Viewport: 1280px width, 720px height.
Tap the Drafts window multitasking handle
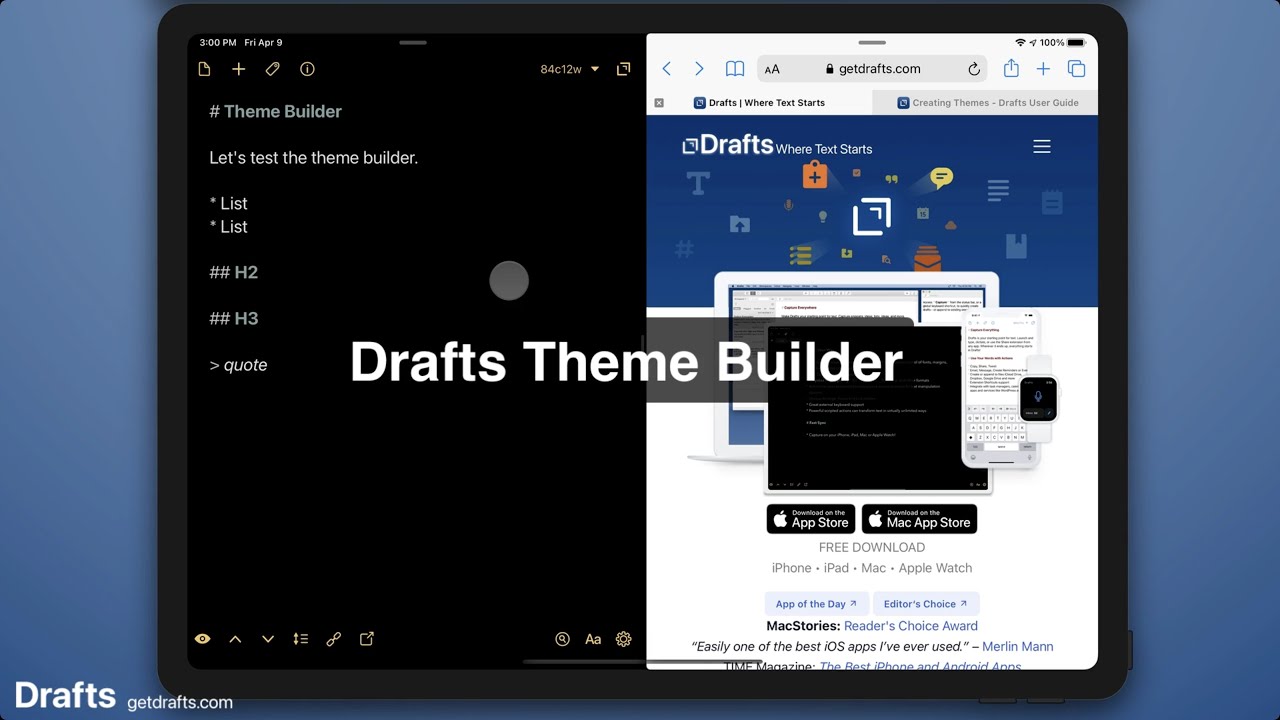(413, 43)
